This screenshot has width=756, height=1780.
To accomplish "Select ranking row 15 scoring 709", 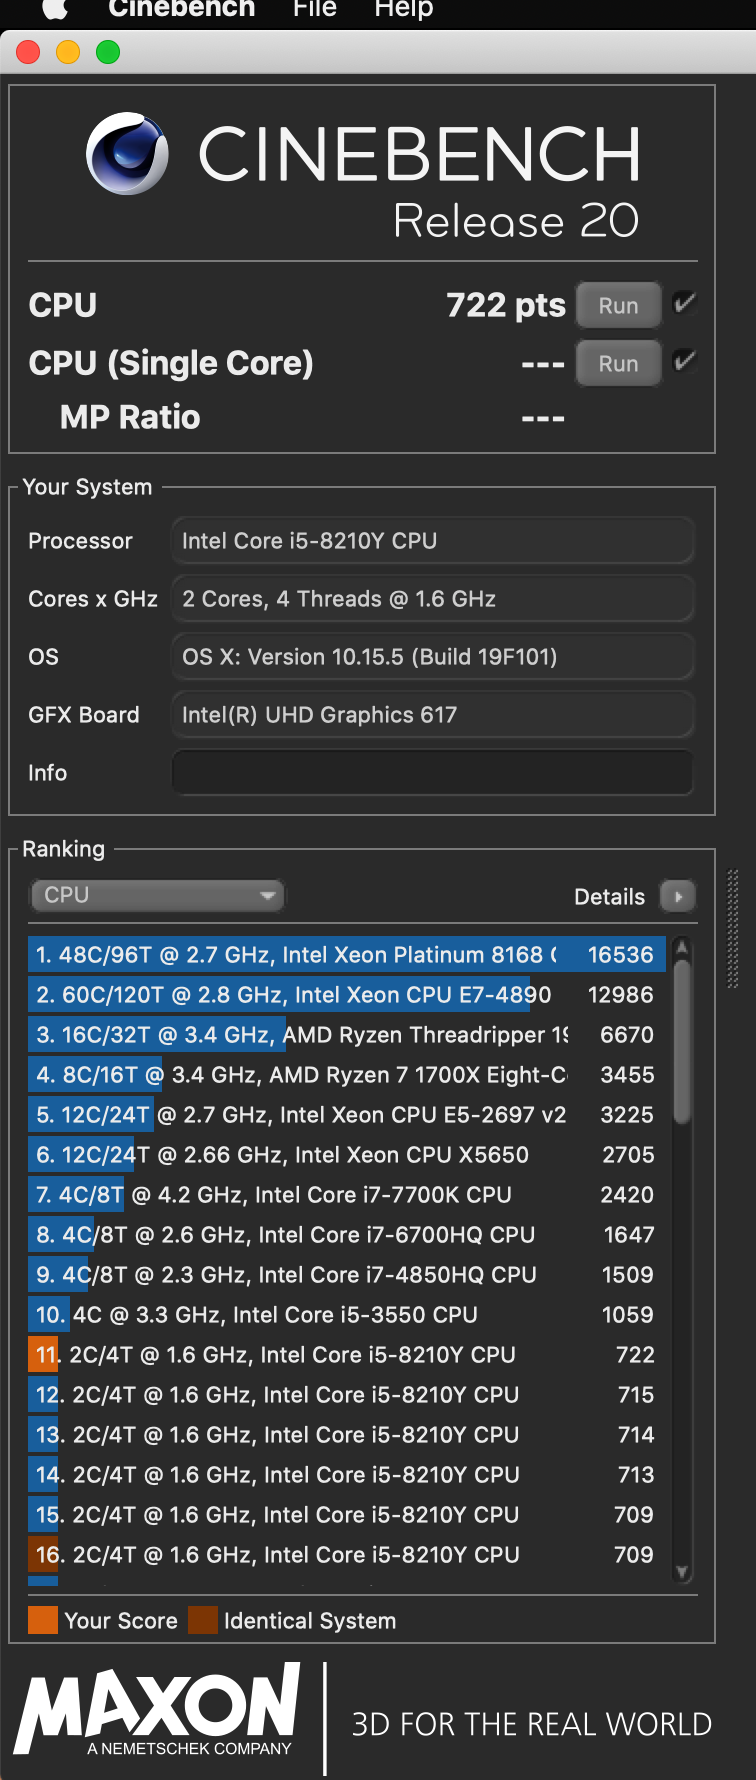I will click(x=347, y=1515).
